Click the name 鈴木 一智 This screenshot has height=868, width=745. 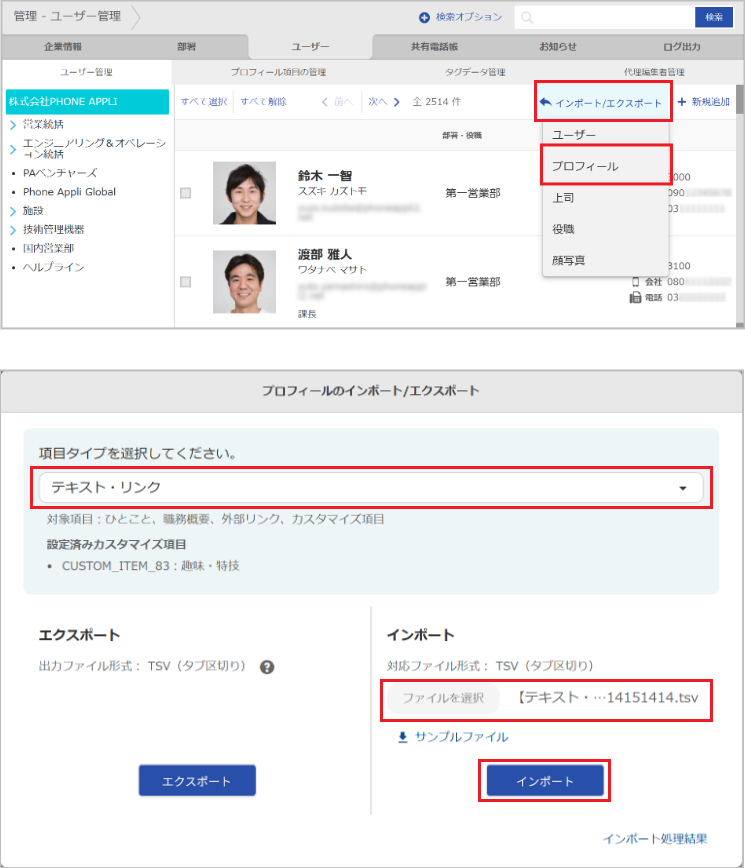click(324, 176)
